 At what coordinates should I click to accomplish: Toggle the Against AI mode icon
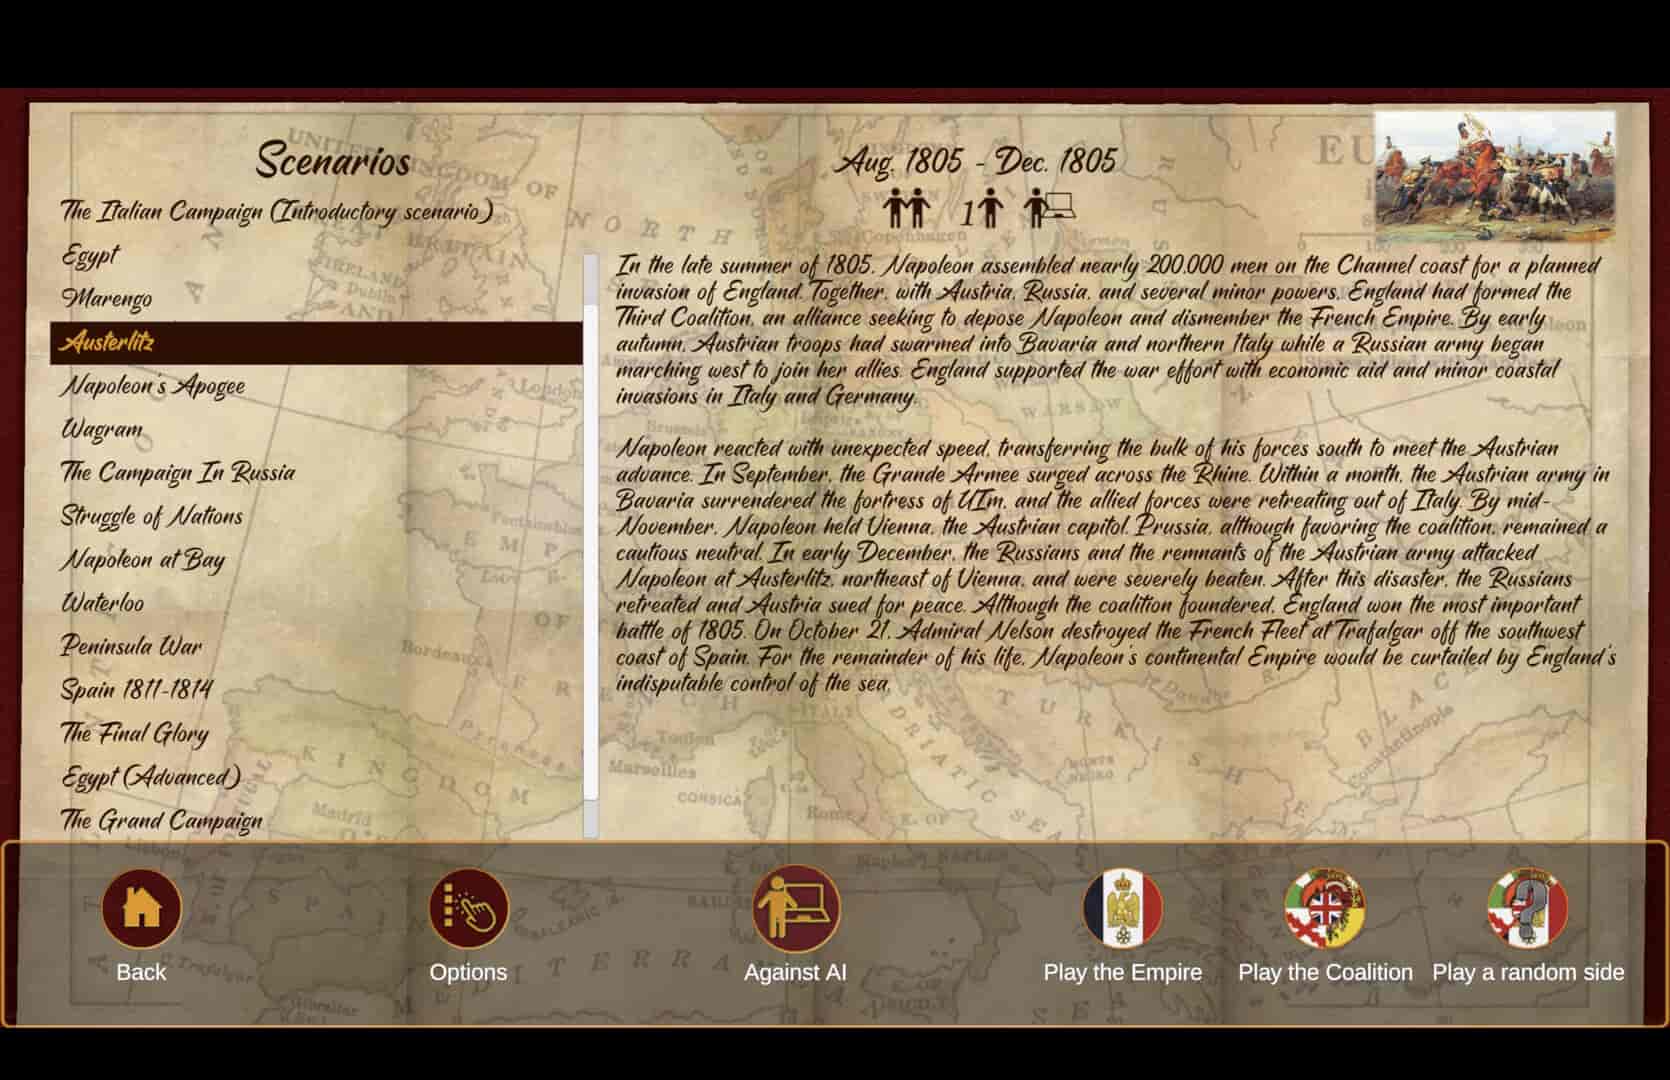pos(795,908)
